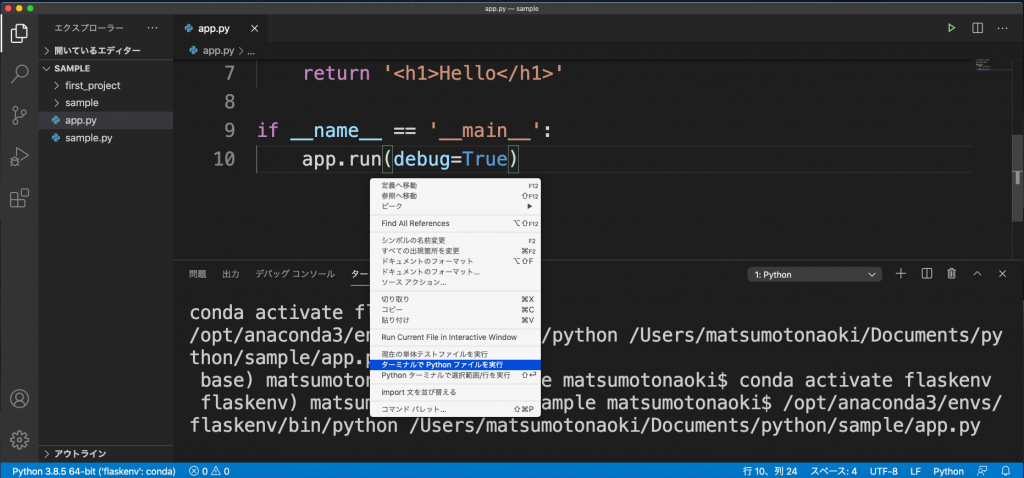Screen dimensions: 1024x478
Task: Open the Extensions view
Action: click(x=19, y=198)
